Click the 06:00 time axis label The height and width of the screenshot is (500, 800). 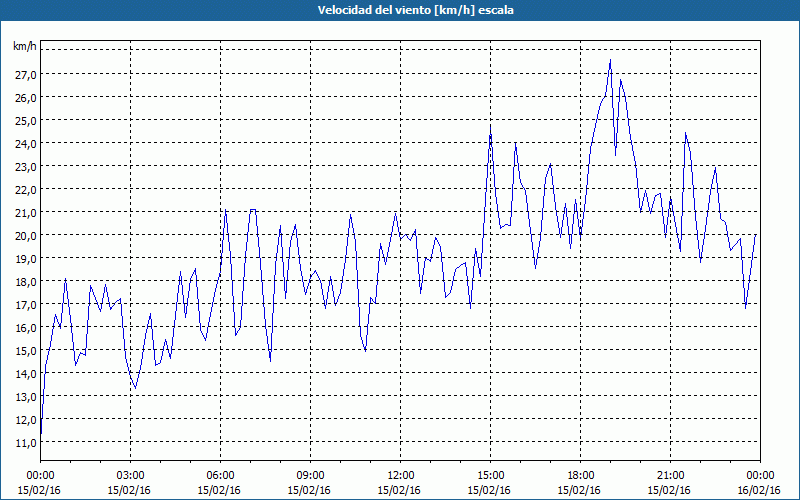[x=220, y=476]
